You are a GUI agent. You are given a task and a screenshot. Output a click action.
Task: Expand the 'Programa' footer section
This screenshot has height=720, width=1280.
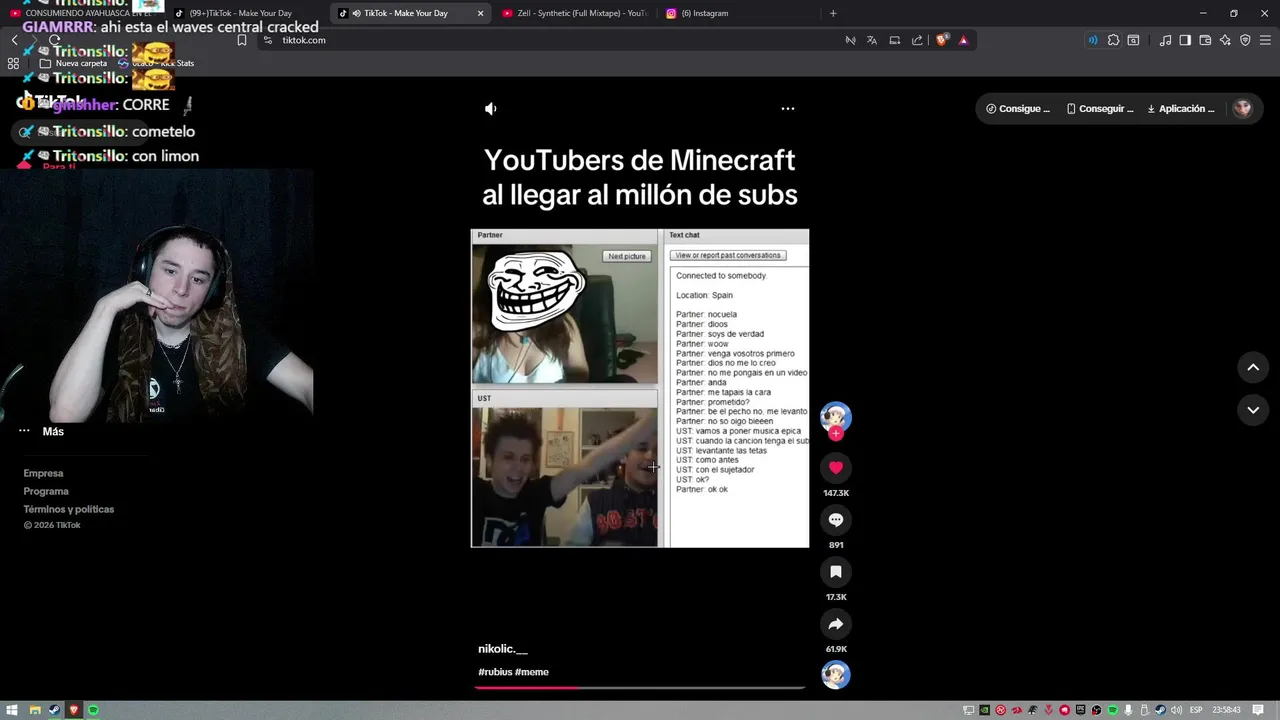click(46, 491)
